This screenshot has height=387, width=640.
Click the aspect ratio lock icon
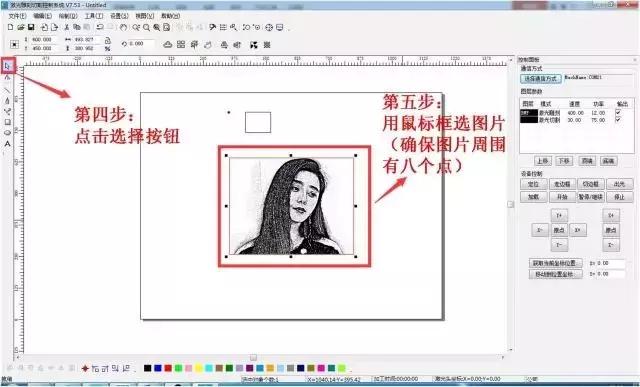pyautogui.click(x=107, y=40)
